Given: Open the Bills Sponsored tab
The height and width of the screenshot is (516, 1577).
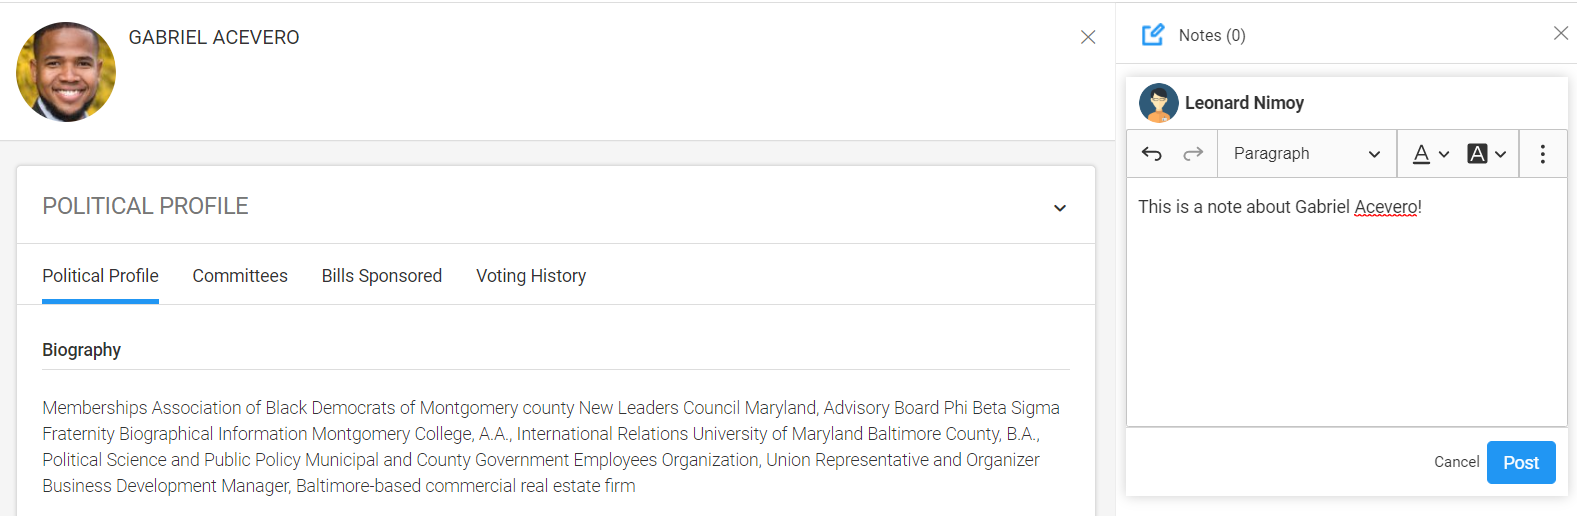Looking at the screenshot, I should pos(382,276).
